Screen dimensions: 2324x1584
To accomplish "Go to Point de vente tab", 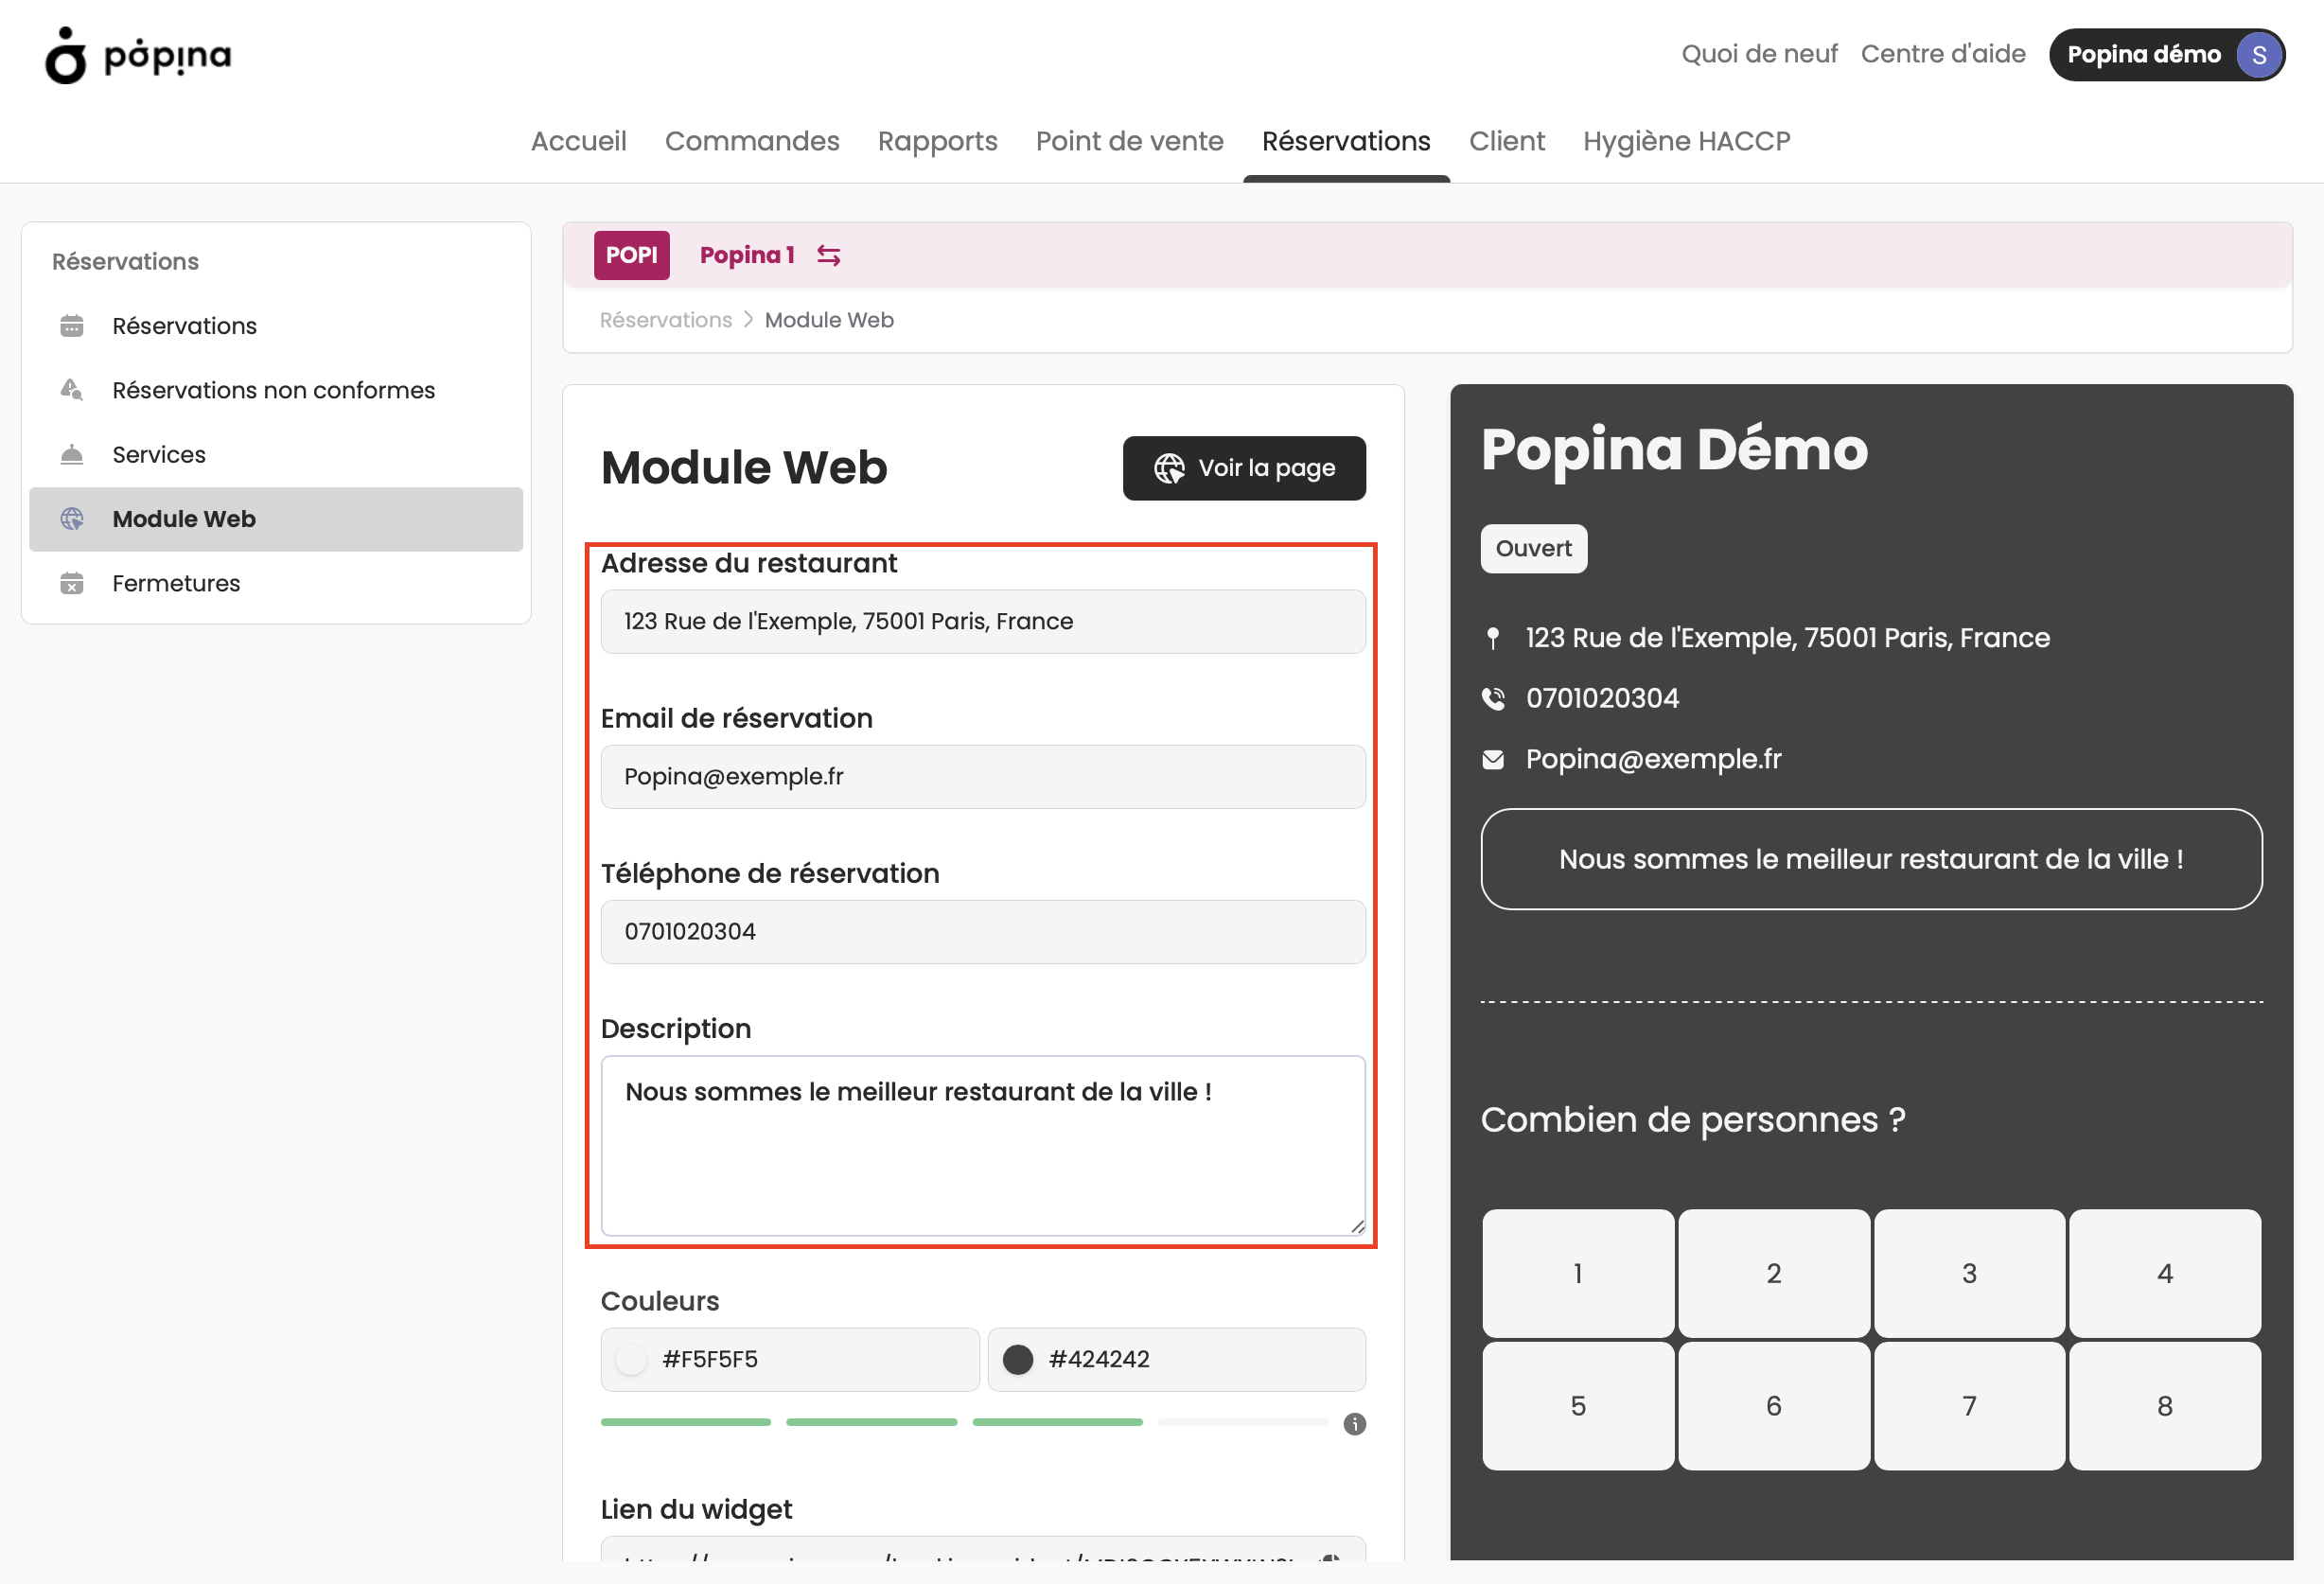I will pyautogui.click(x=1130, y=141).
